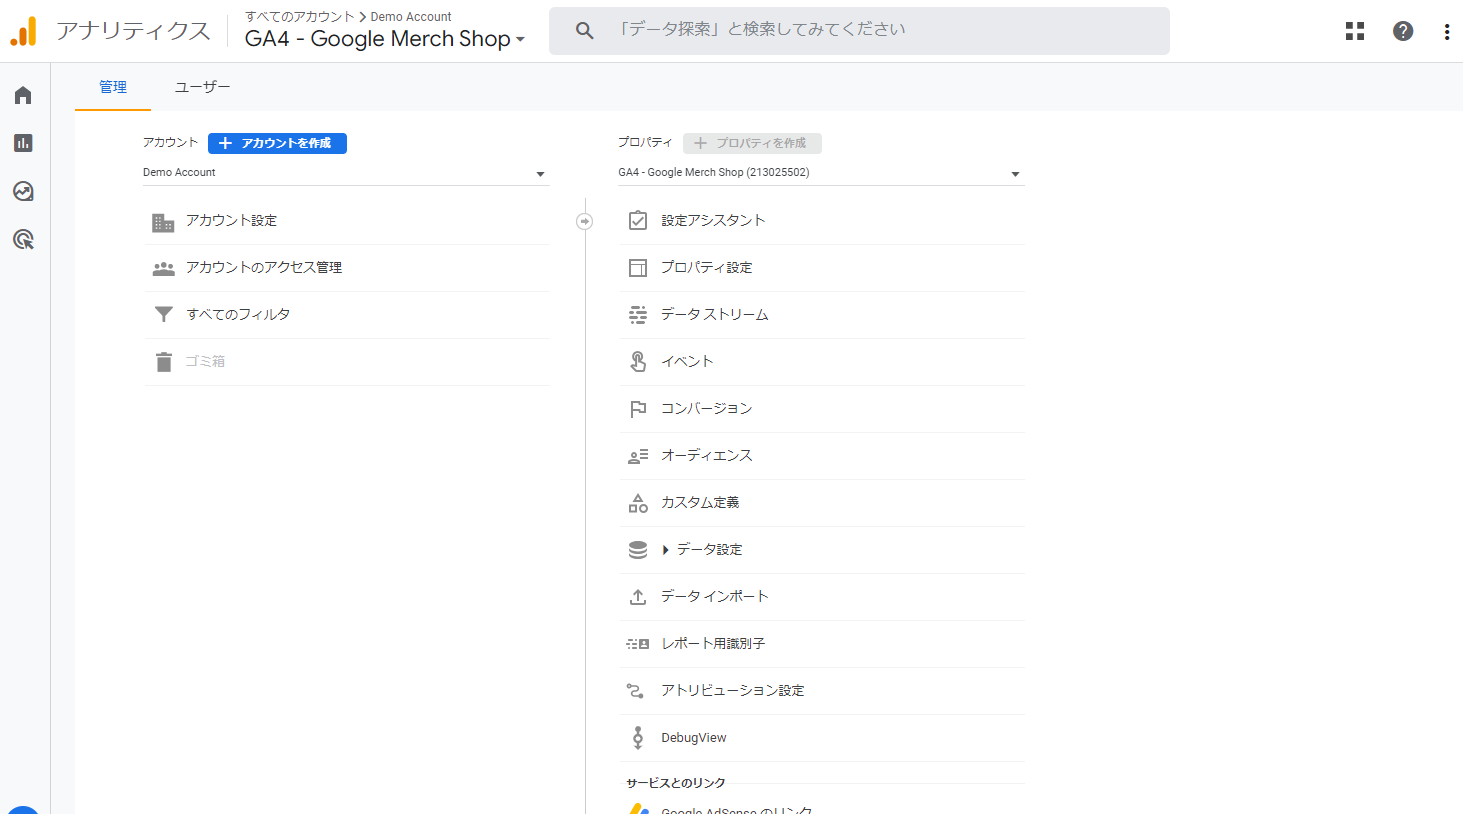
Task: Expand the データ設定 section triangle
Action: coord(666,550)
